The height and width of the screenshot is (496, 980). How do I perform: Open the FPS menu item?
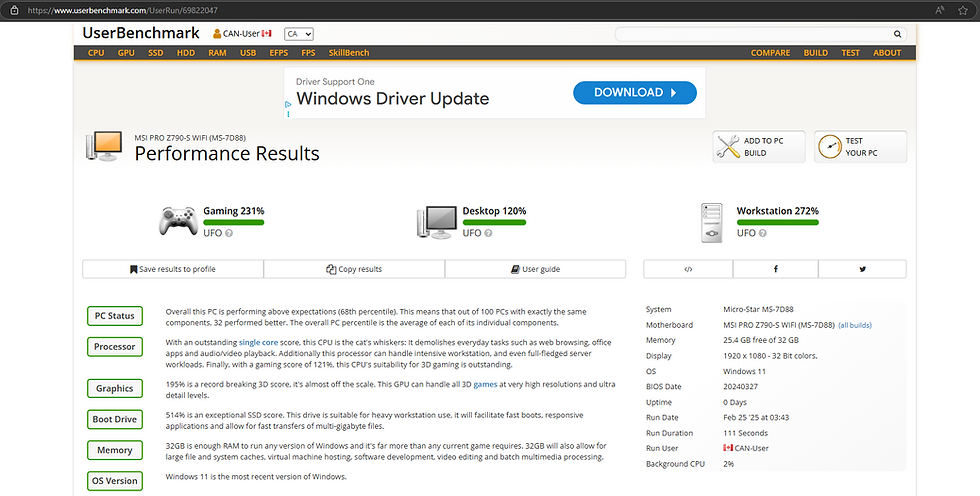coord(308,53)
